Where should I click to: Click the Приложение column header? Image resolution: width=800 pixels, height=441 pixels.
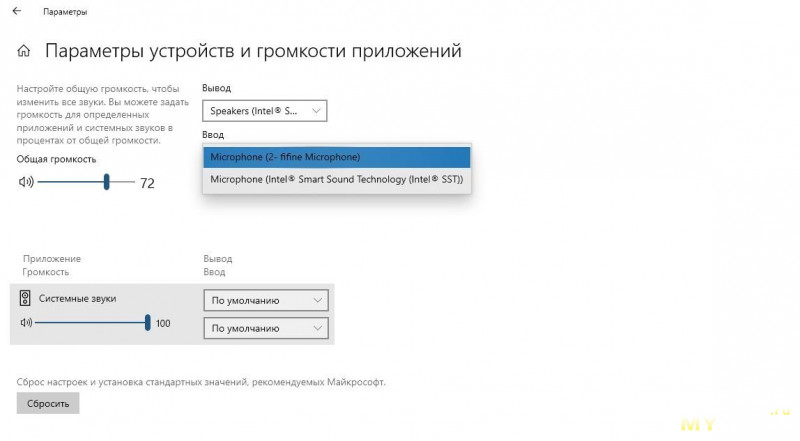pyautogui.click(x=51, y=259)
